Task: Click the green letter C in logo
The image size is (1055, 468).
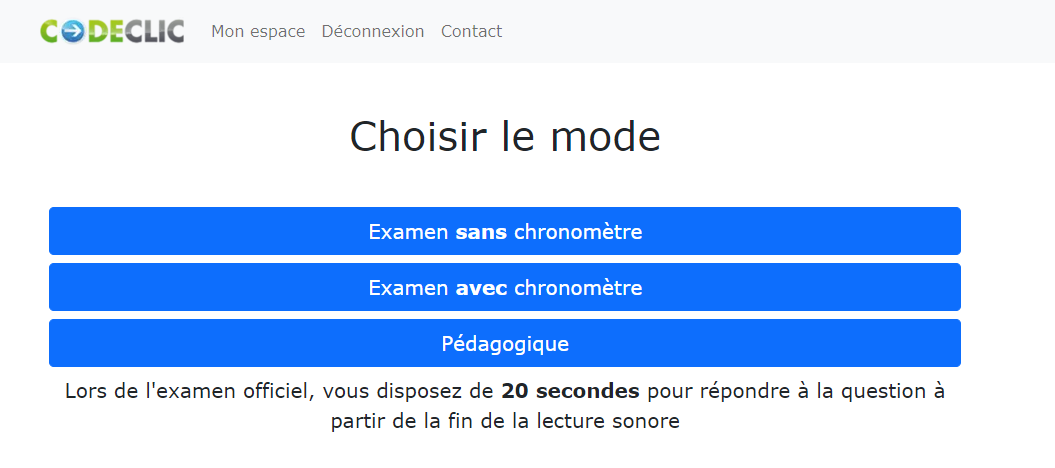Action: click(x=50, y=32)
